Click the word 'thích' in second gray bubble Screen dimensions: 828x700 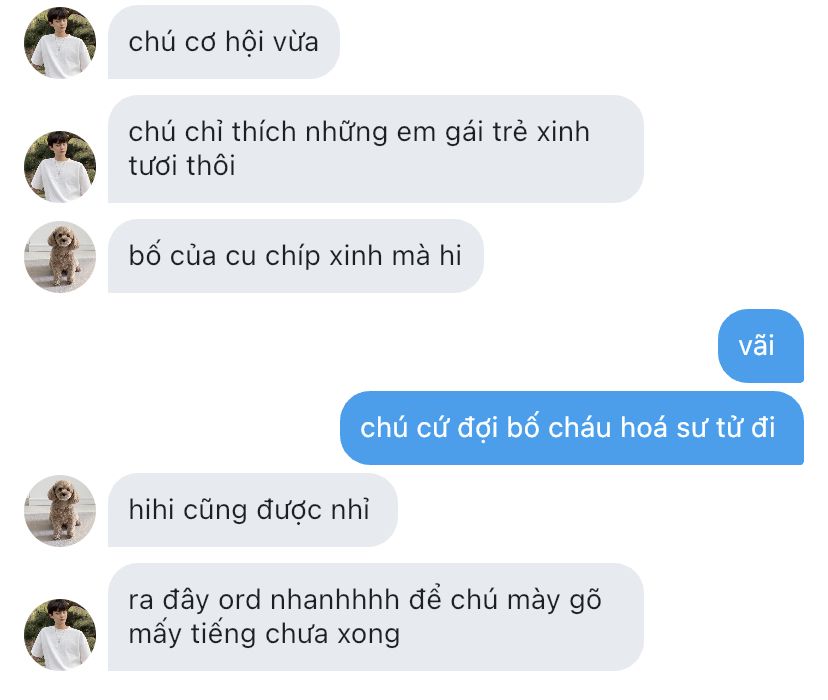(264, 132)
